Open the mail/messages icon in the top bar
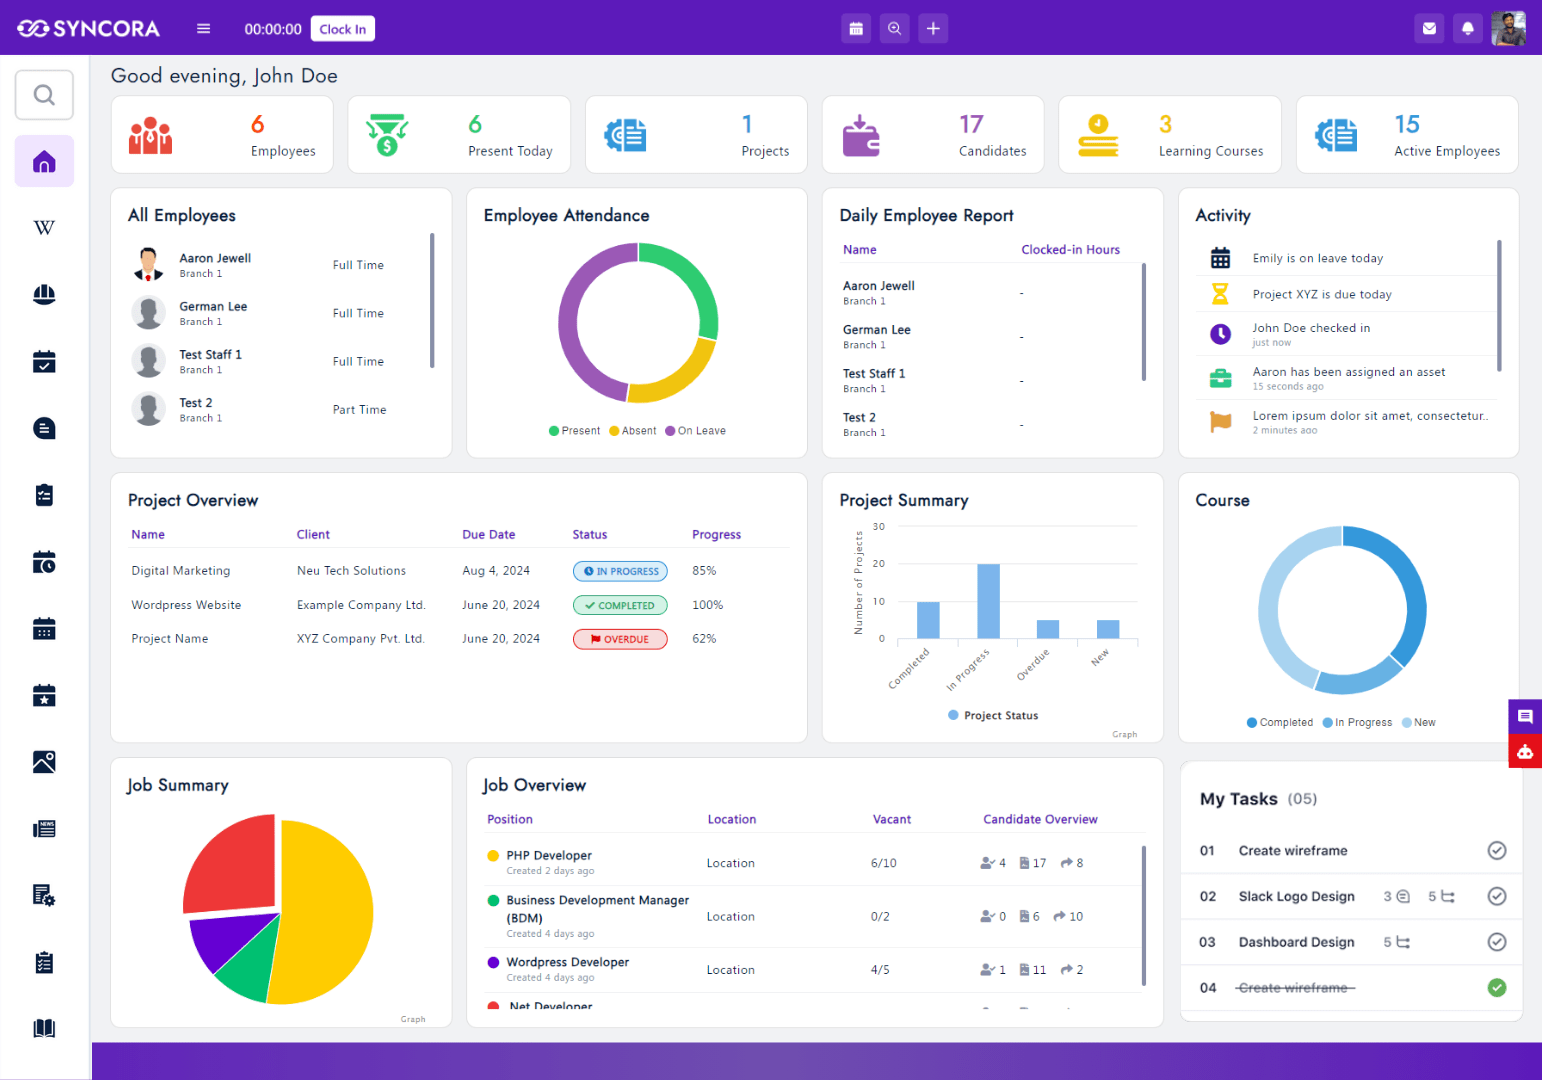The width and height of the screenshot is (1542, 1080). [1429, 28]
